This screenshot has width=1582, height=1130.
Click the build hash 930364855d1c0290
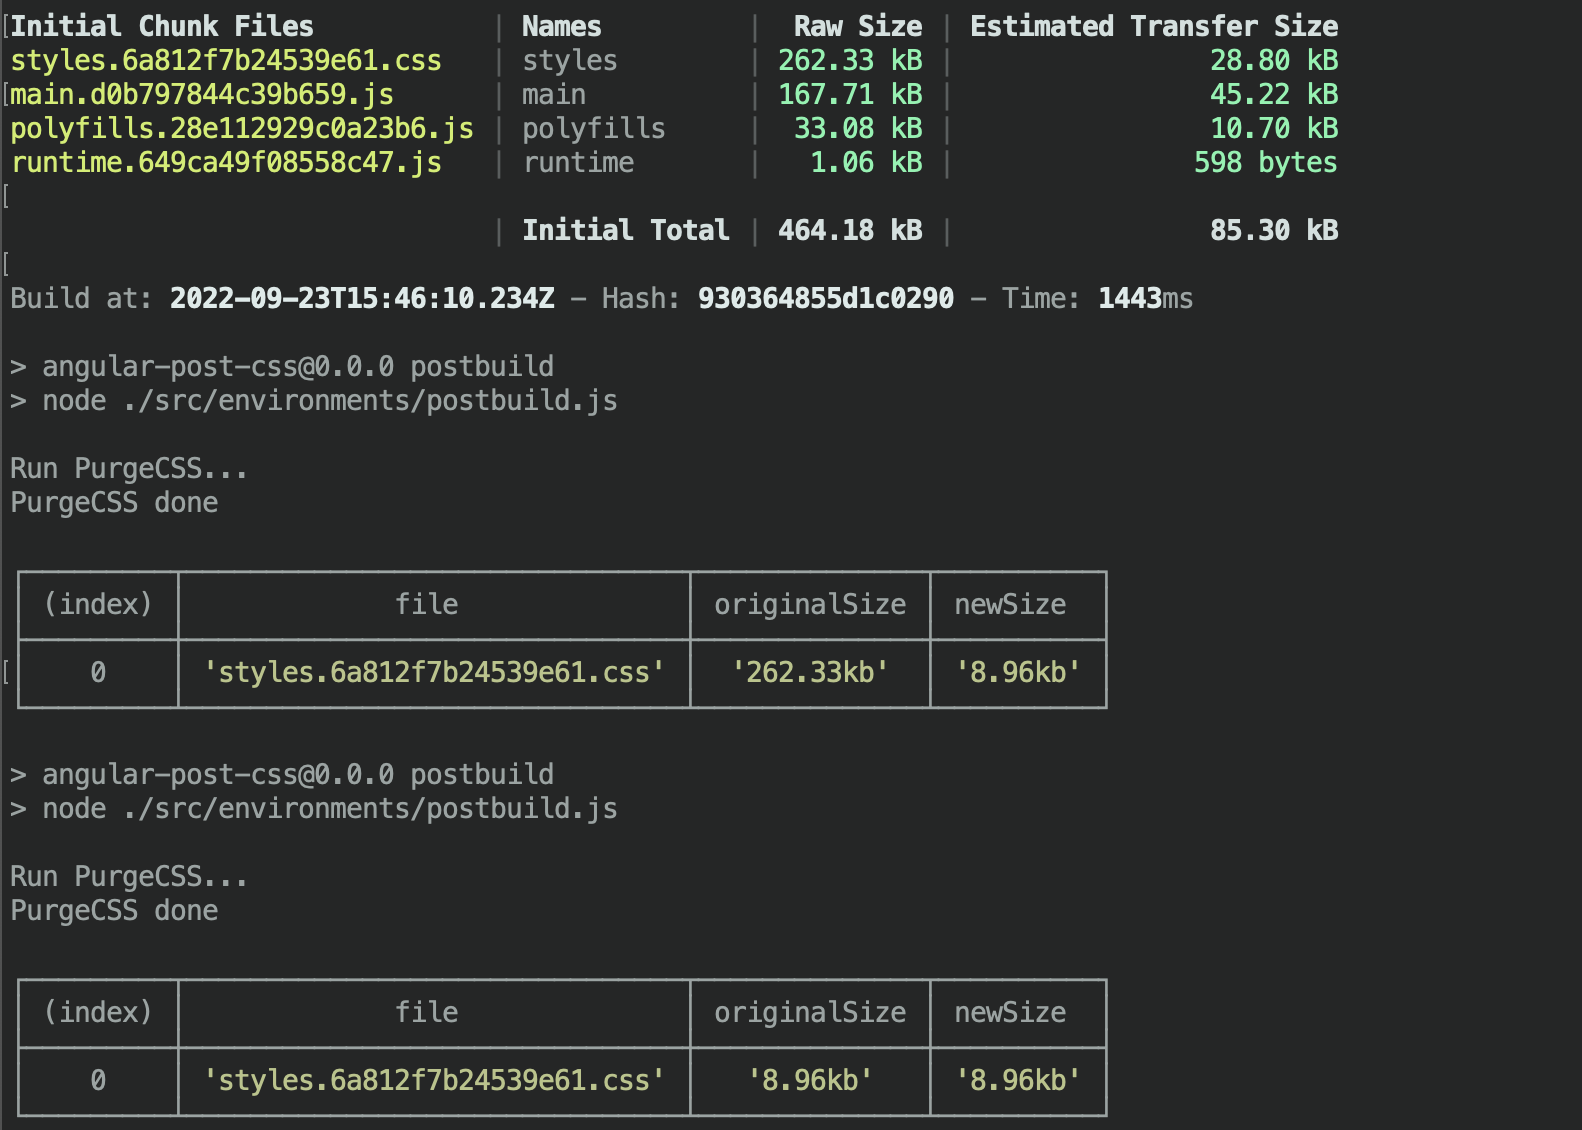click(826, 299)
